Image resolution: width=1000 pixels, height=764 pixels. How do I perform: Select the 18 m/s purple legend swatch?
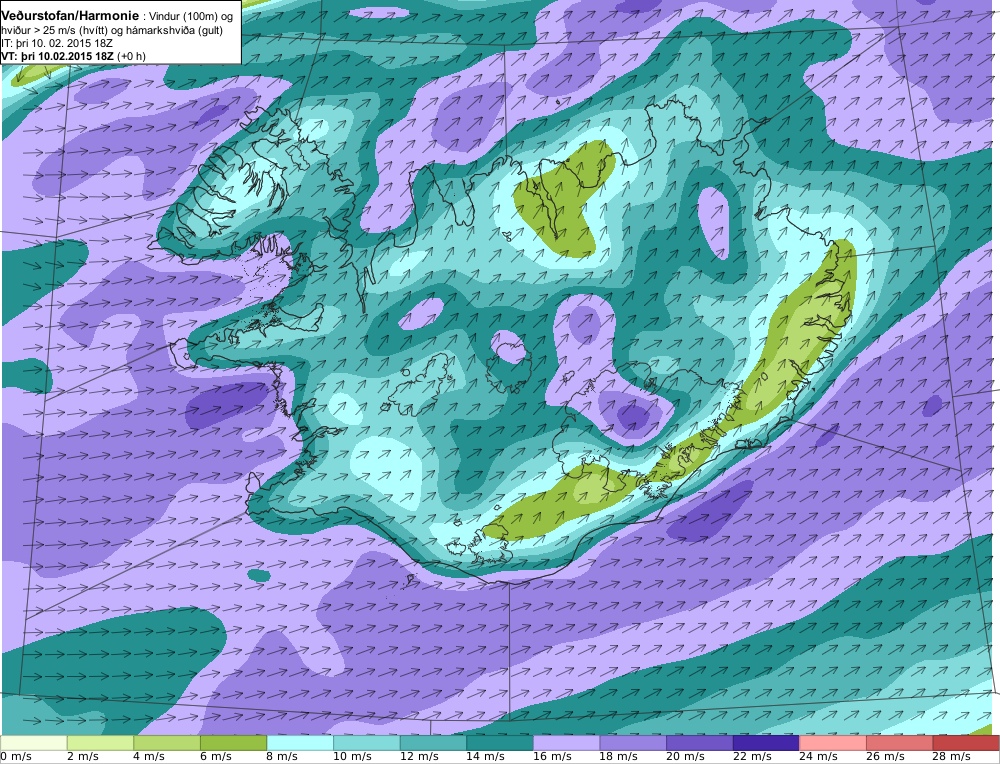(x=633, y=743)
